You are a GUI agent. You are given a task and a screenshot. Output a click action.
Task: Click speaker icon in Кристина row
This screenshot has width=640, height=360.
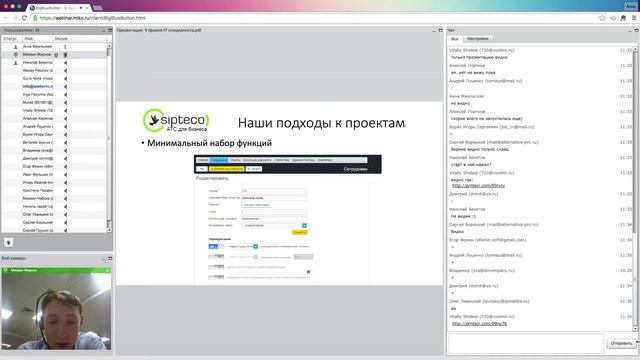tap(65, 191)
